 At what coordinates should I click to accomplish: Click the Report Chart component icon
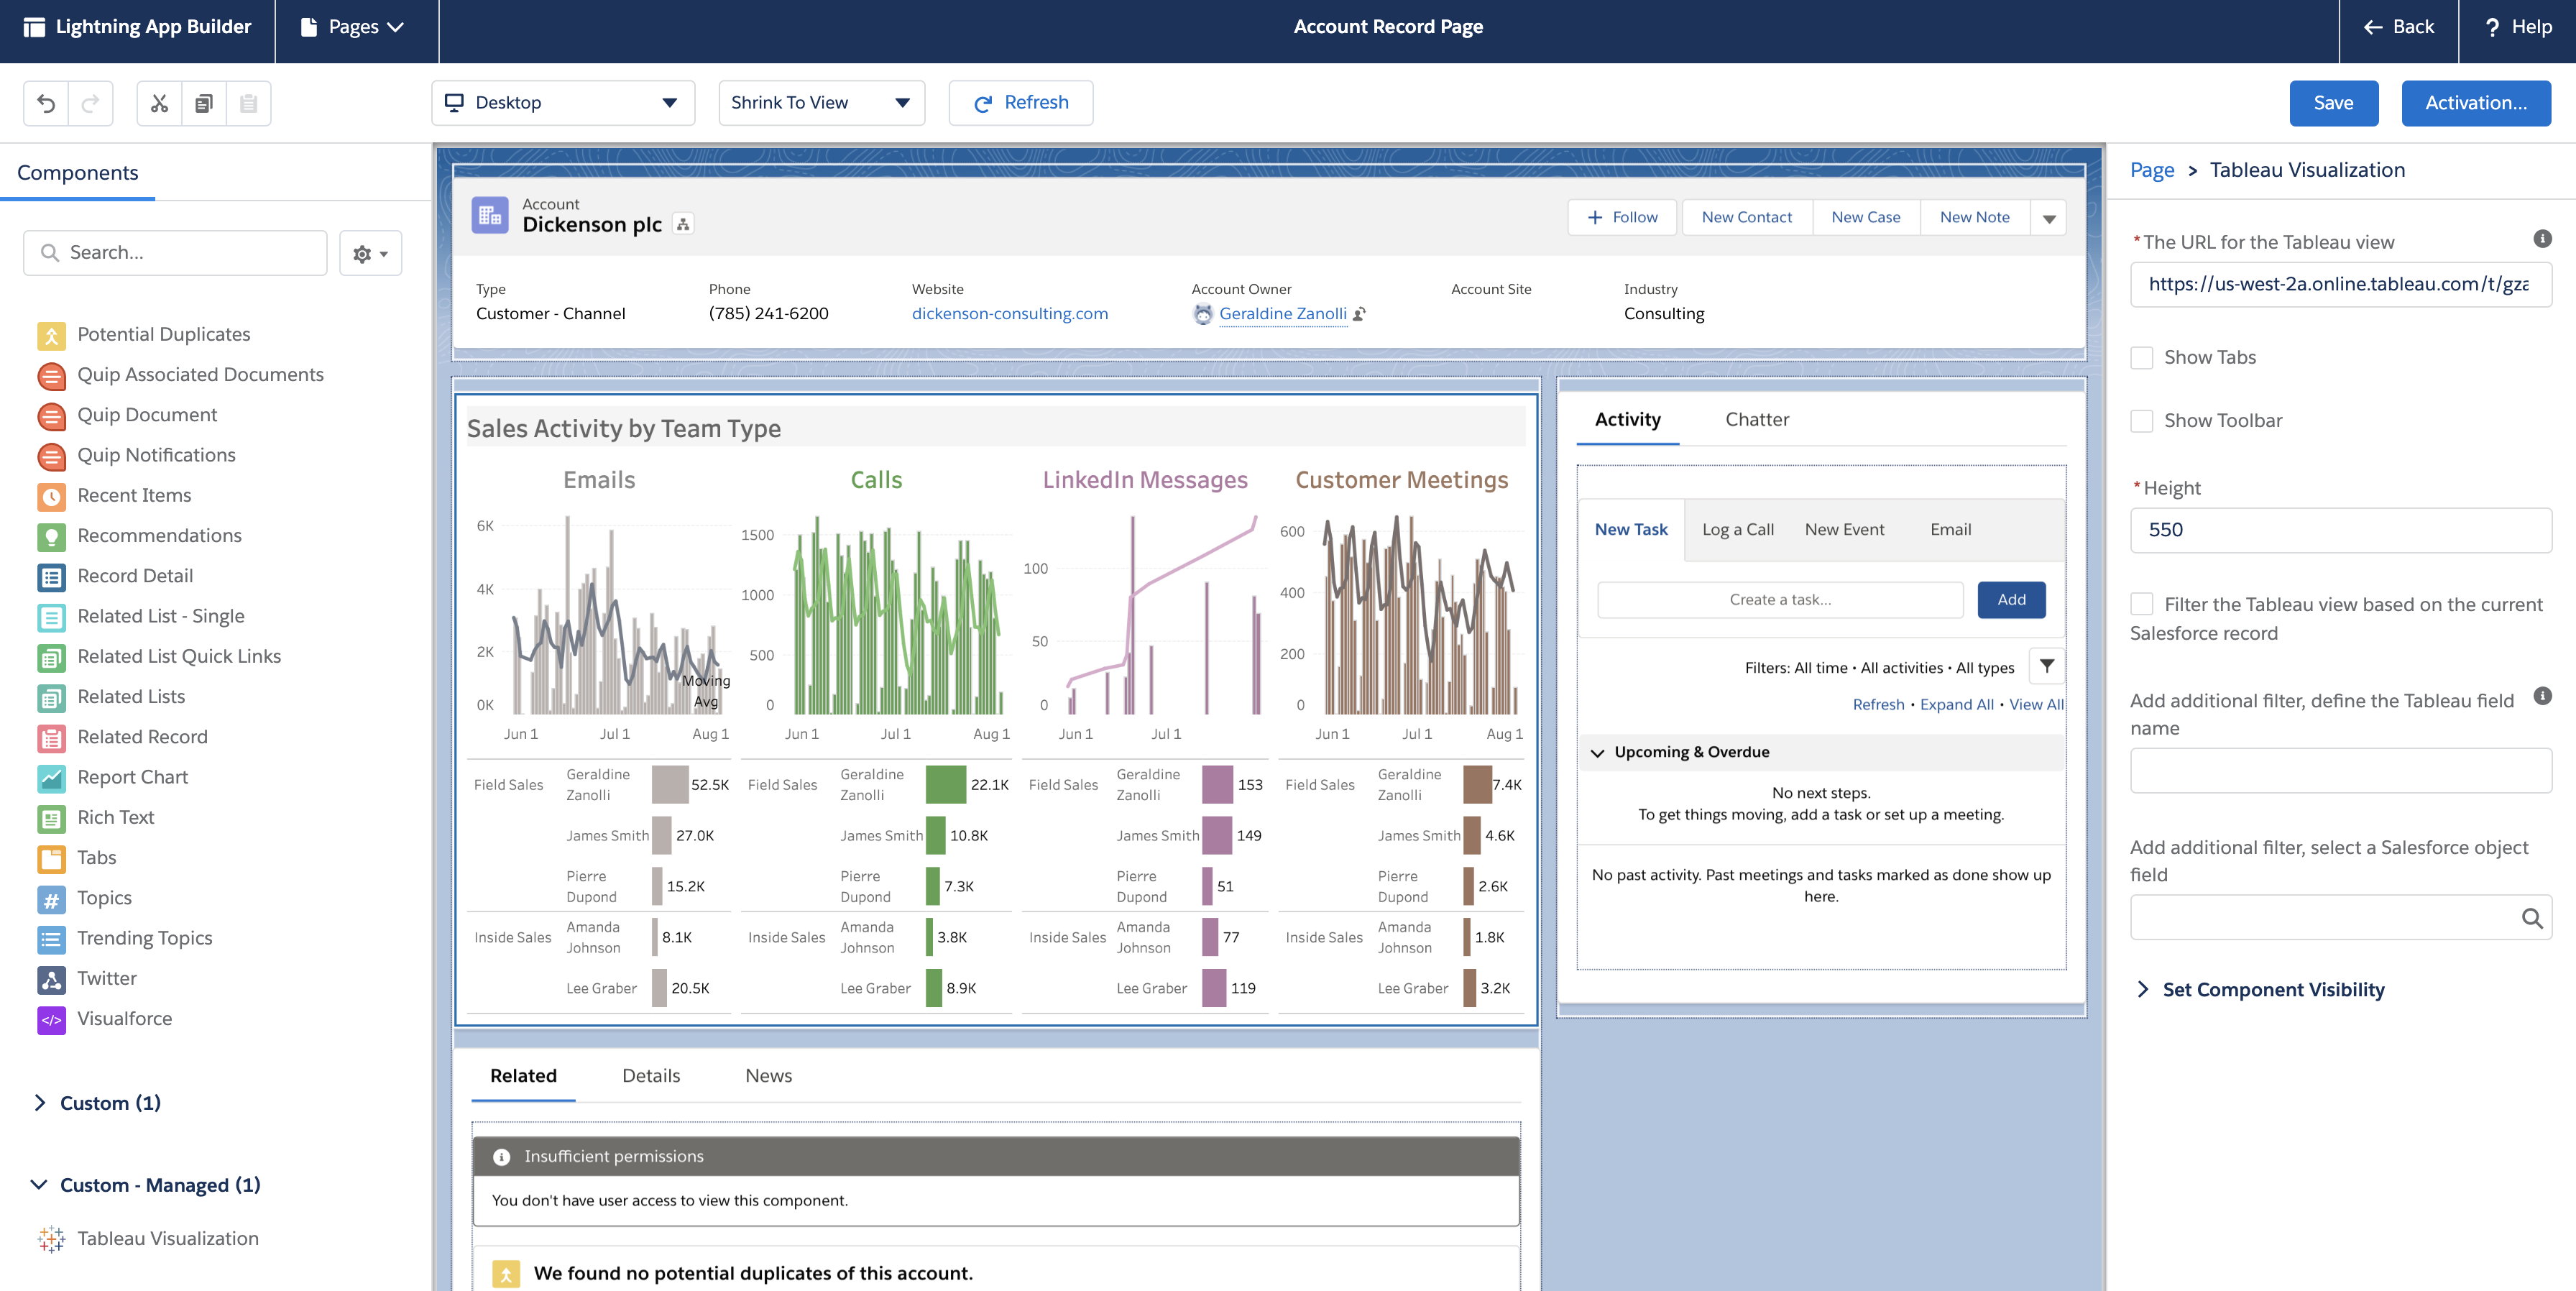(51, 776)
